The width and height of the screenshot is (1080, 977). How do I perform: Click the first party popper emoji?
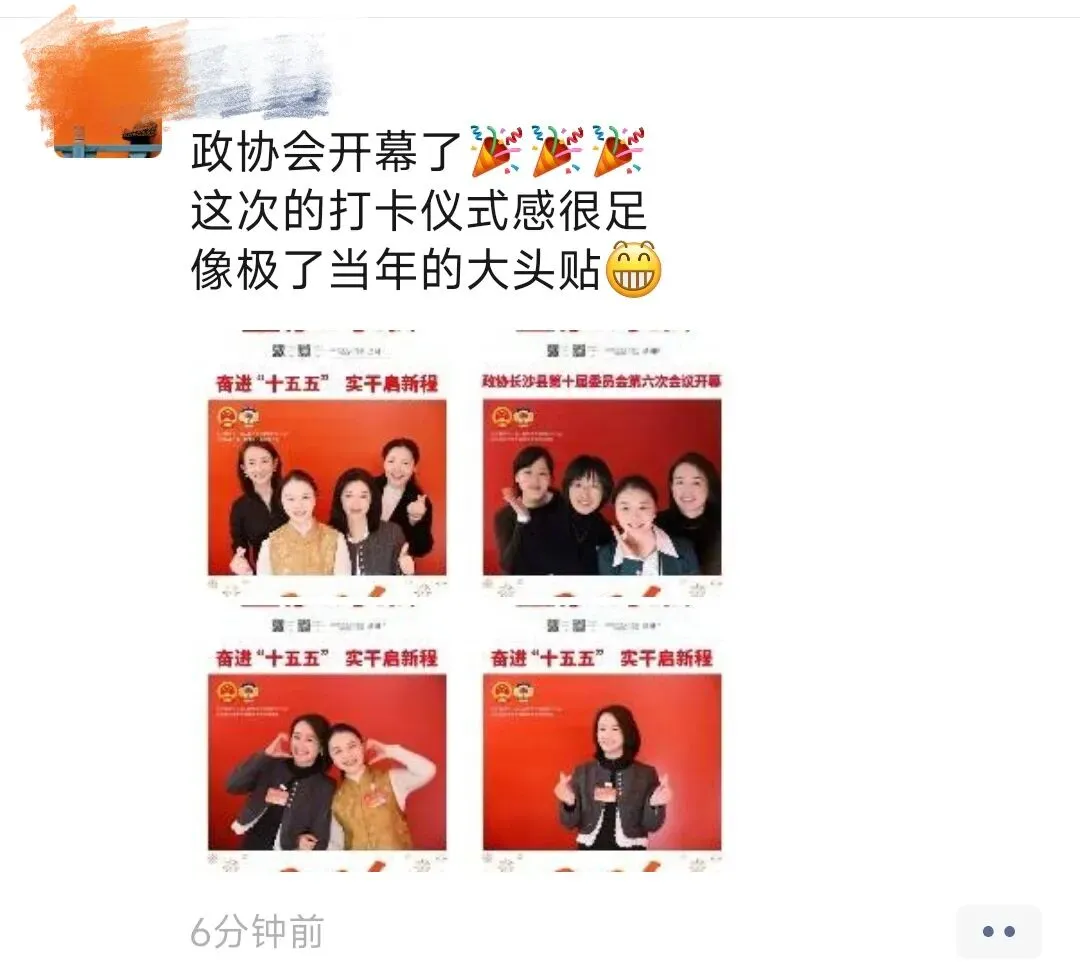(x=497, y=151)
